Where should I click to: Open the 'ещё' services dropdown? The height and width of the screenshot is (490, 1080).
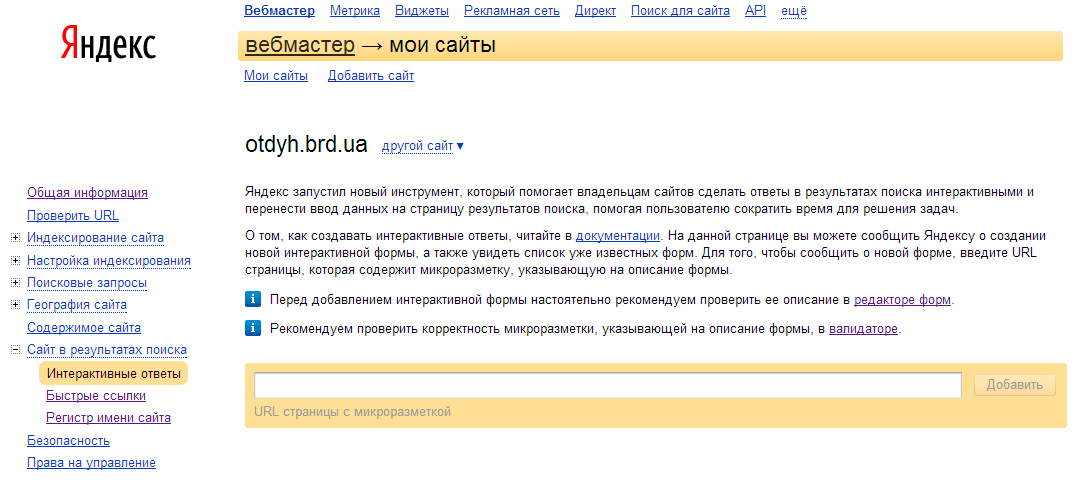[794, 11]
